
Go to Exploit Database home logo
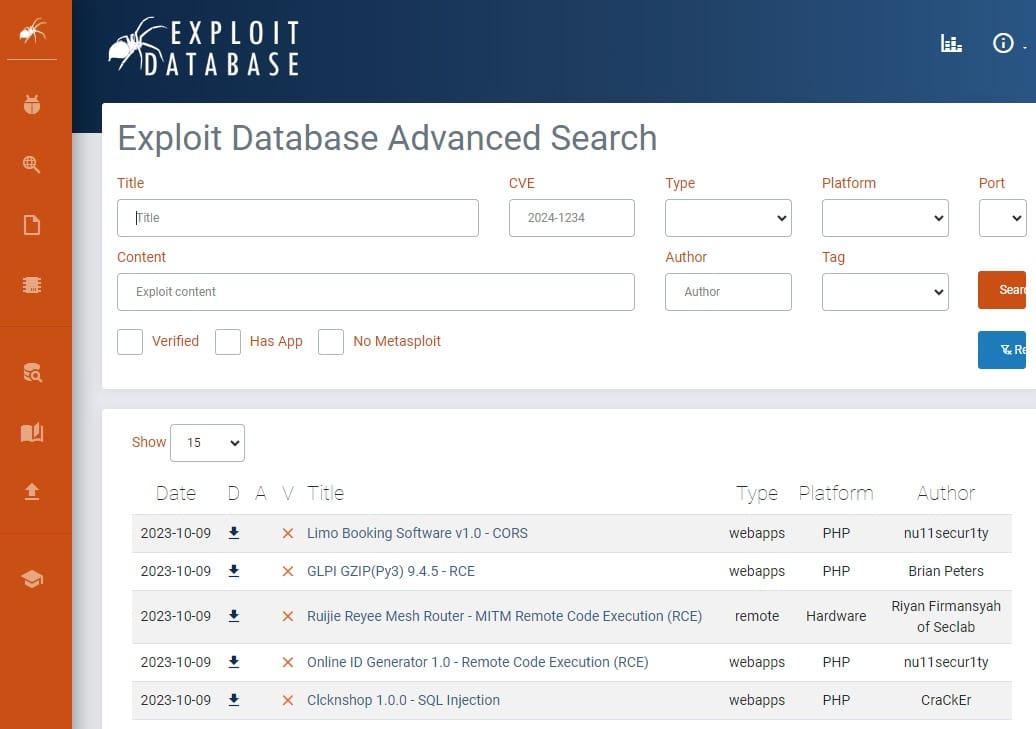204,46
